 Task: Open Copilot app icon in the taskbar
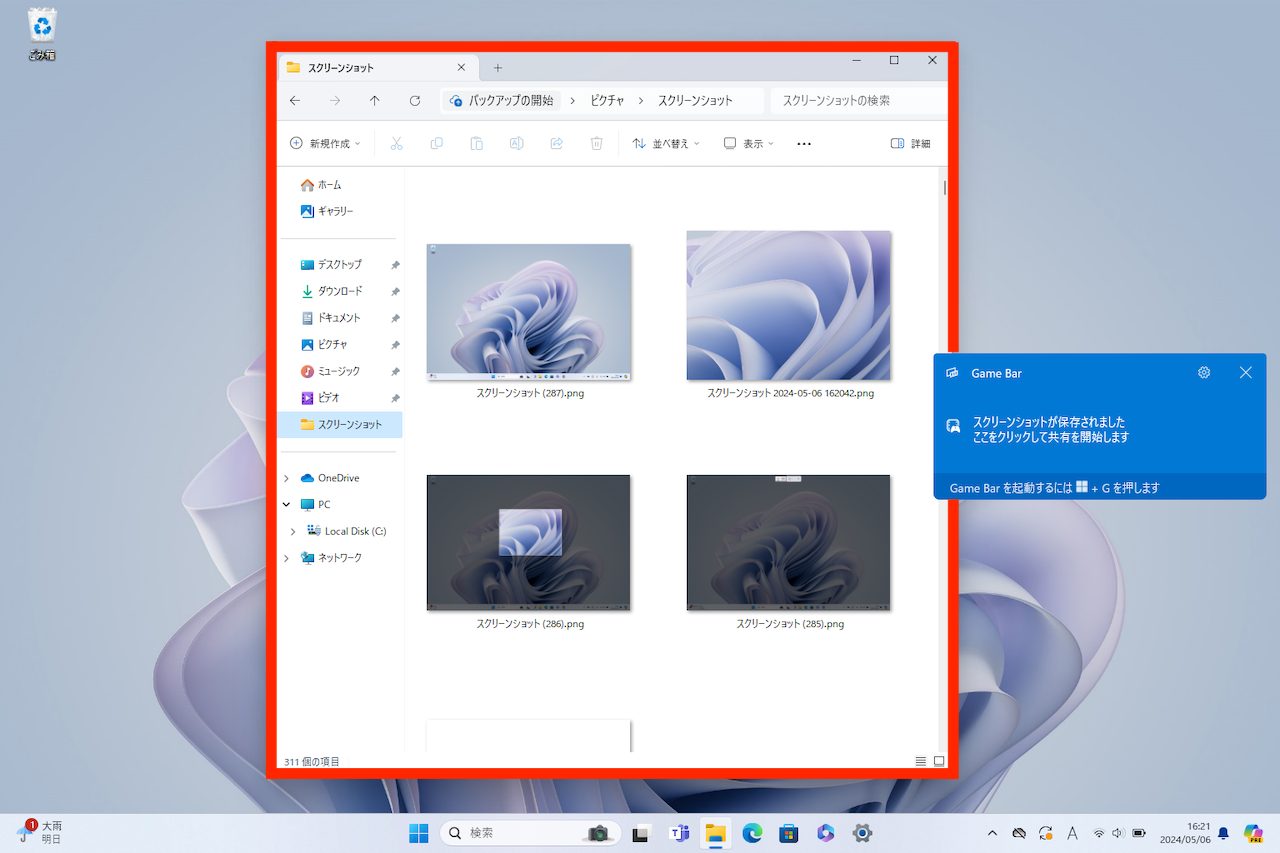point(825,833)
